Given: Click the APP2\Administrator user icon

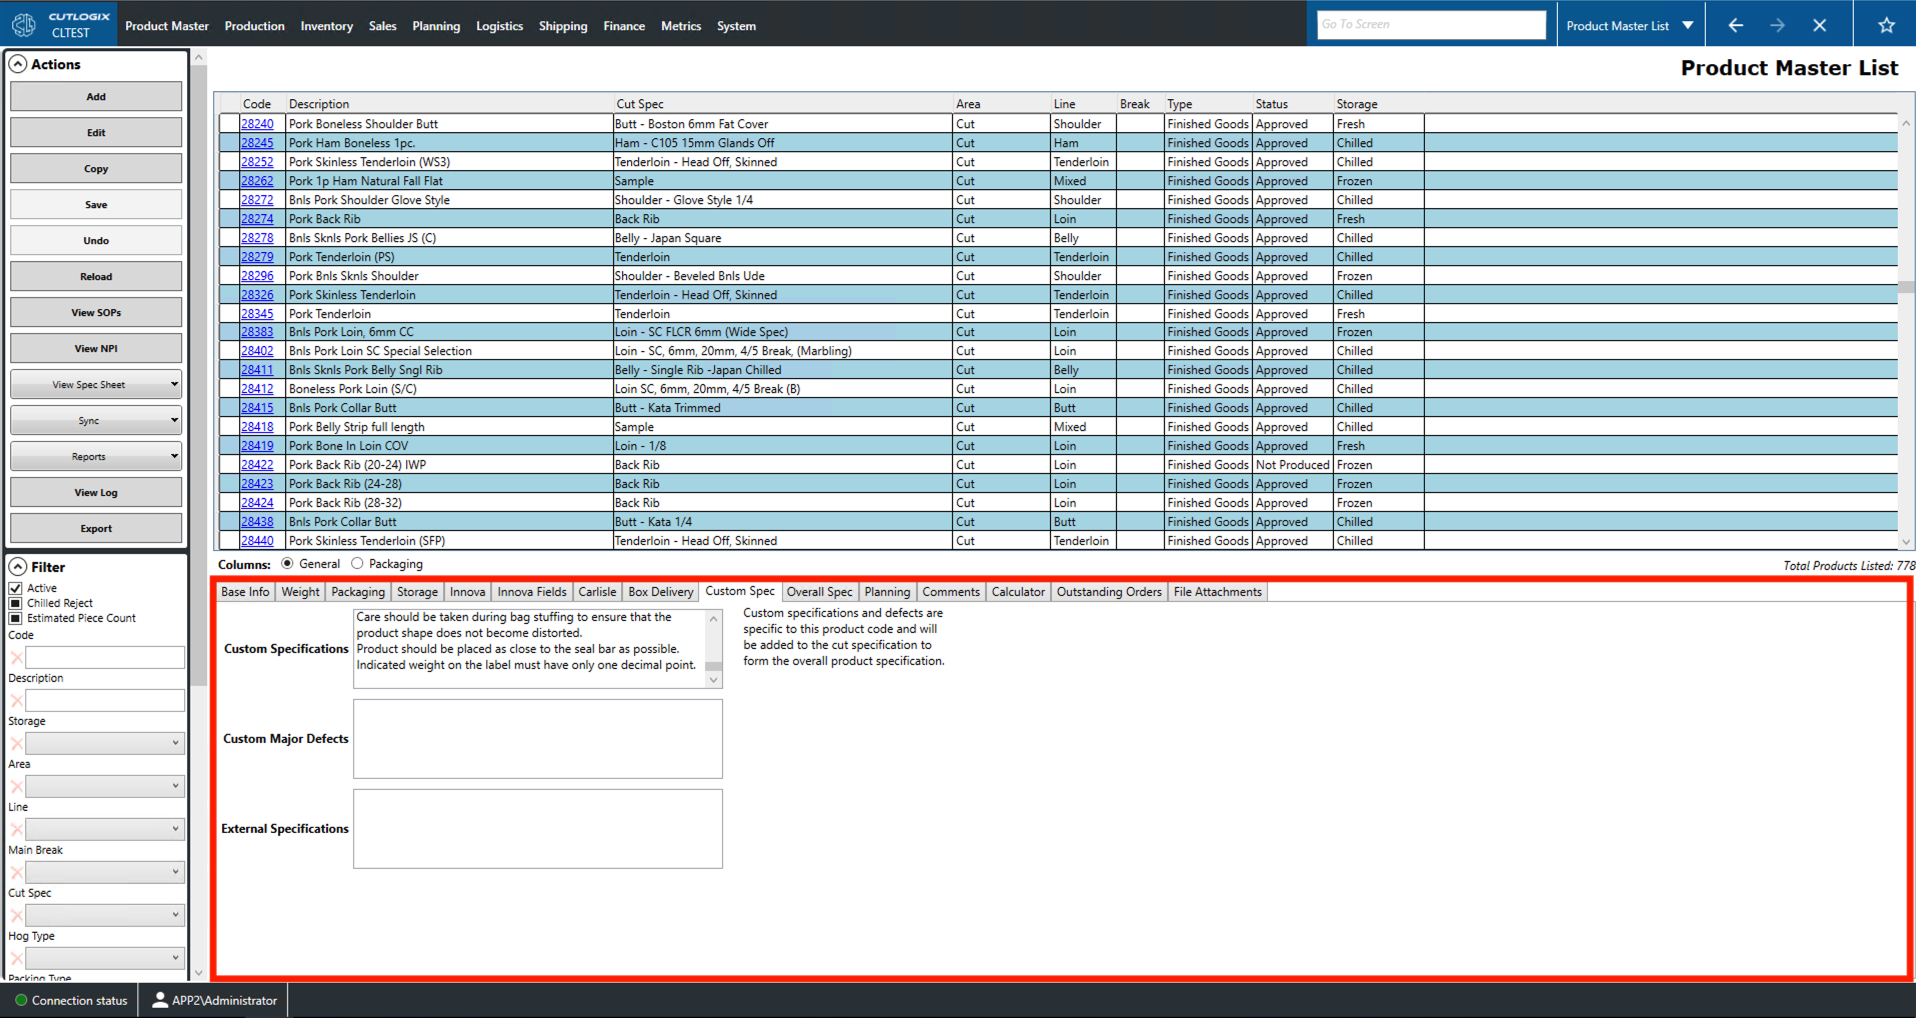Looking at the screenshot, I should (160, 1000).
